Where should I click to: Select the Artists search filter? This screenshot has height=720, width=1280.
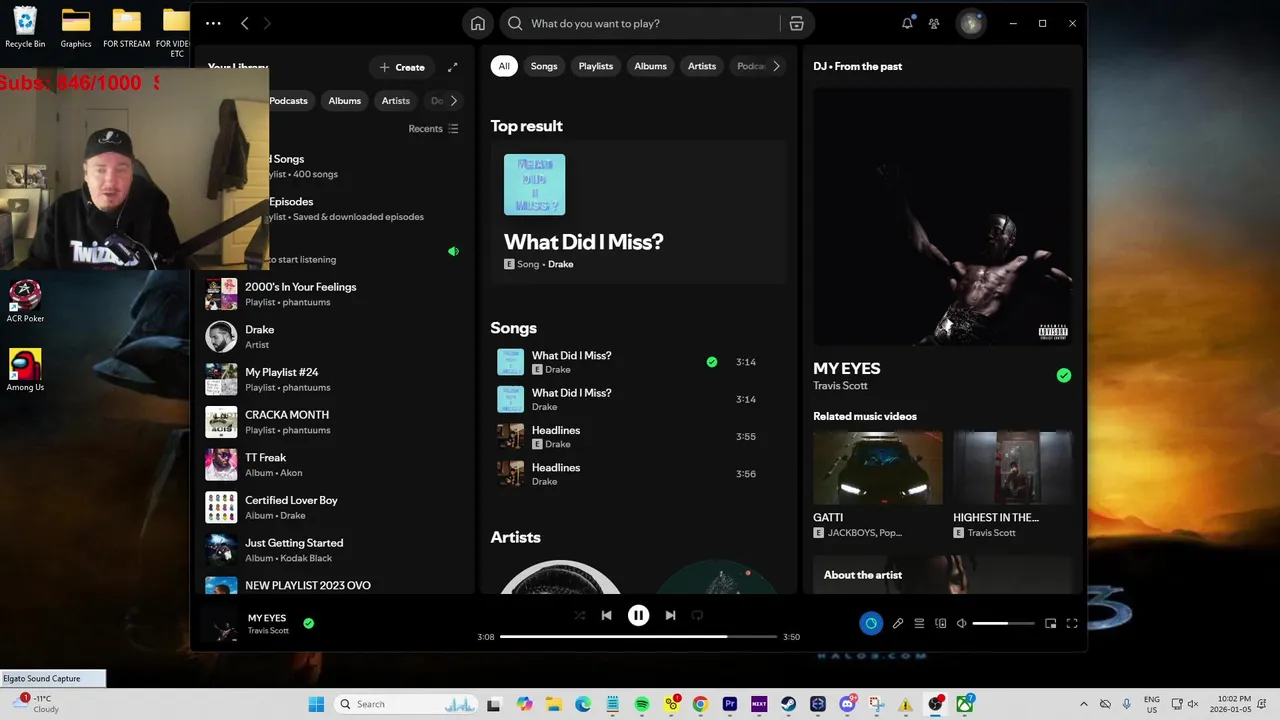coord(702,66)
